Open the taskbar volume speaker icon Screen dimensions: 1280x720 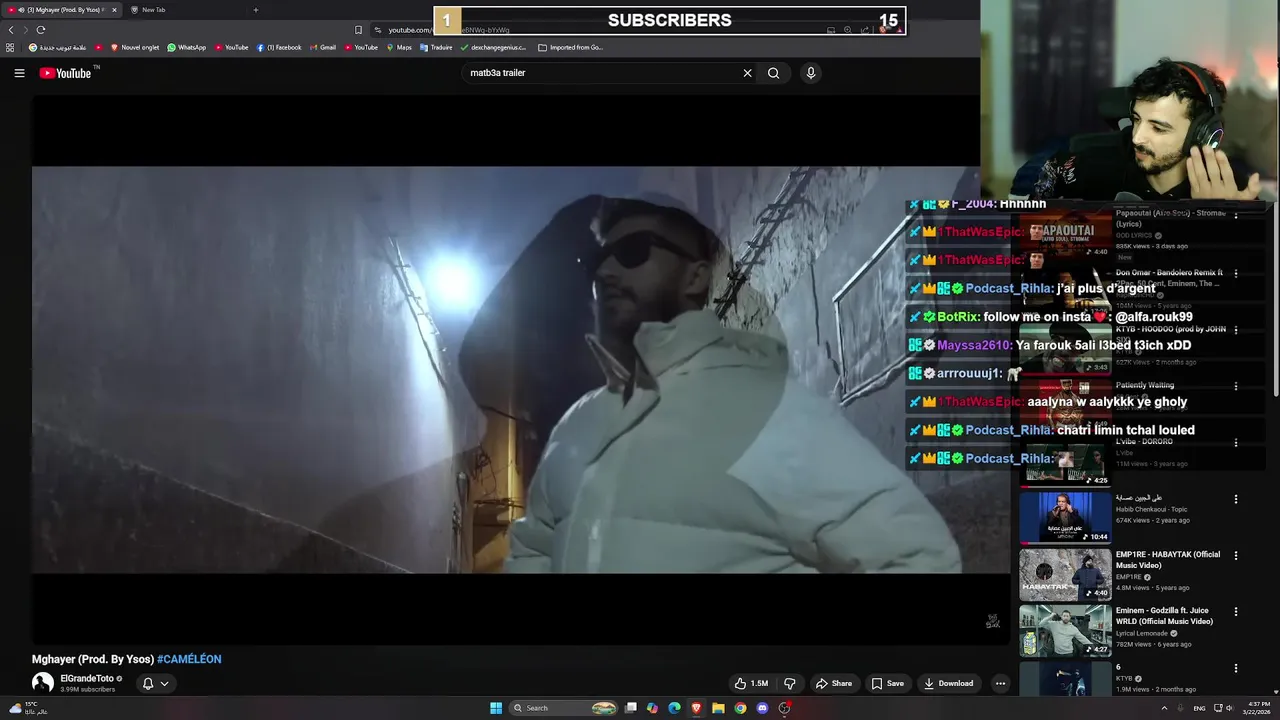coord(1229,708)
